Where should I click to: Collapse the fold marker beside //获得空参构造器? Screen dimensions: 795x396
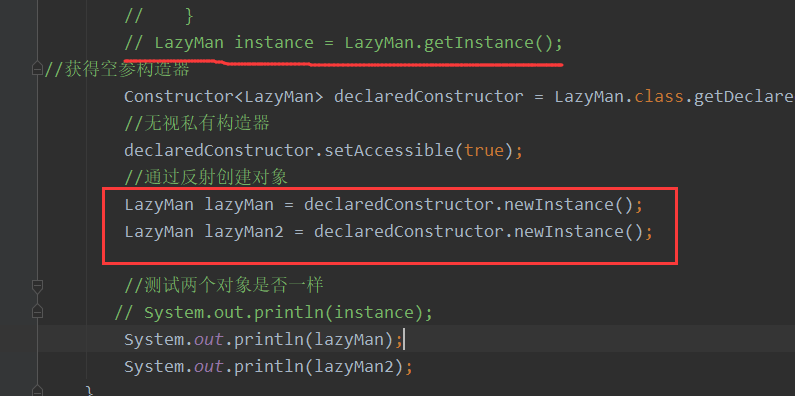pos(37,68)
